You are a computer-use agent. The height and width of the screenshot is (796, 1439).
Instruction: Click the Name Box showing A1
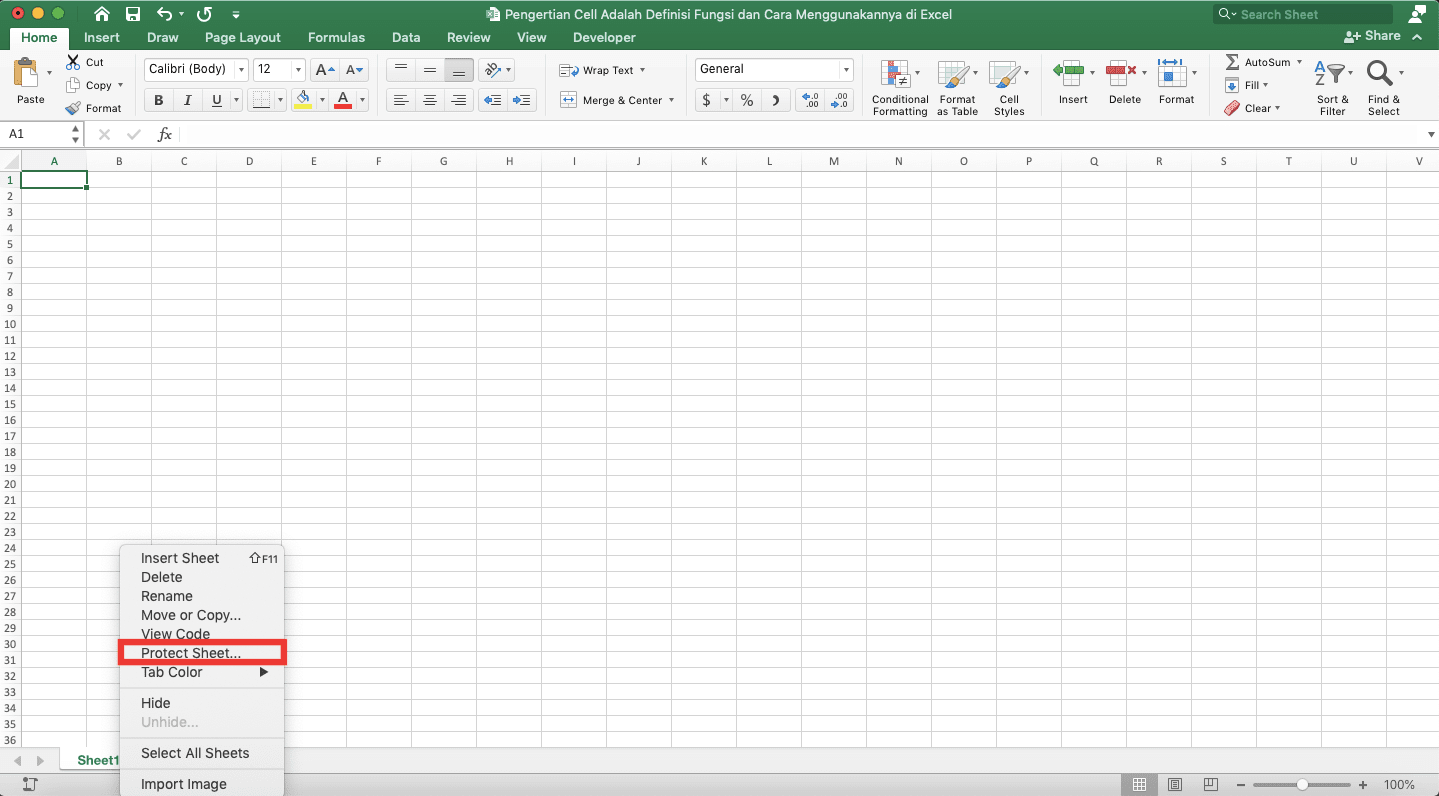(43, 134)
